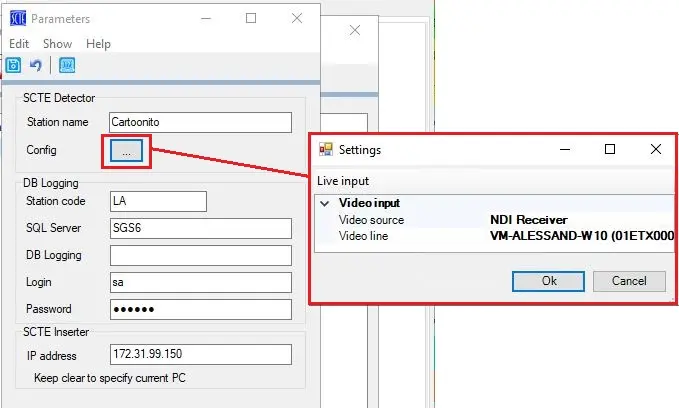Screen dimensions: 679x408
Task: Open the Edit menu
Action: (x=19, y=44)
